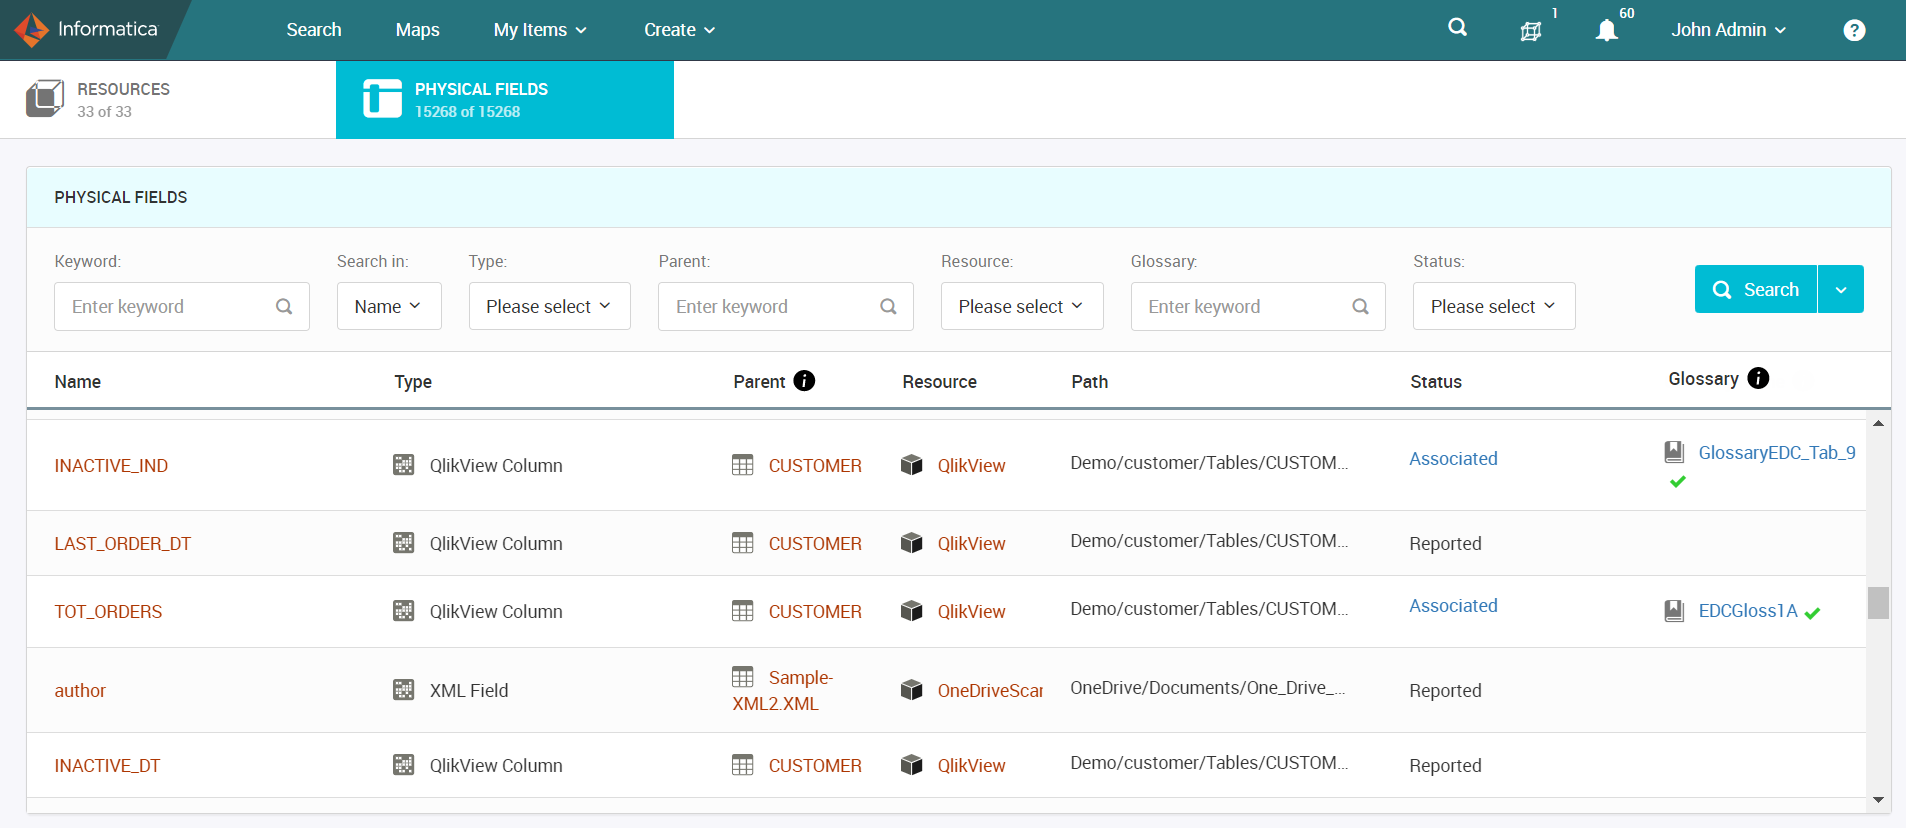Click the table vertical scrollbar thumb
Image resolution: width=1906 pixels, height=828 pixels.
tap(1878, 603)
